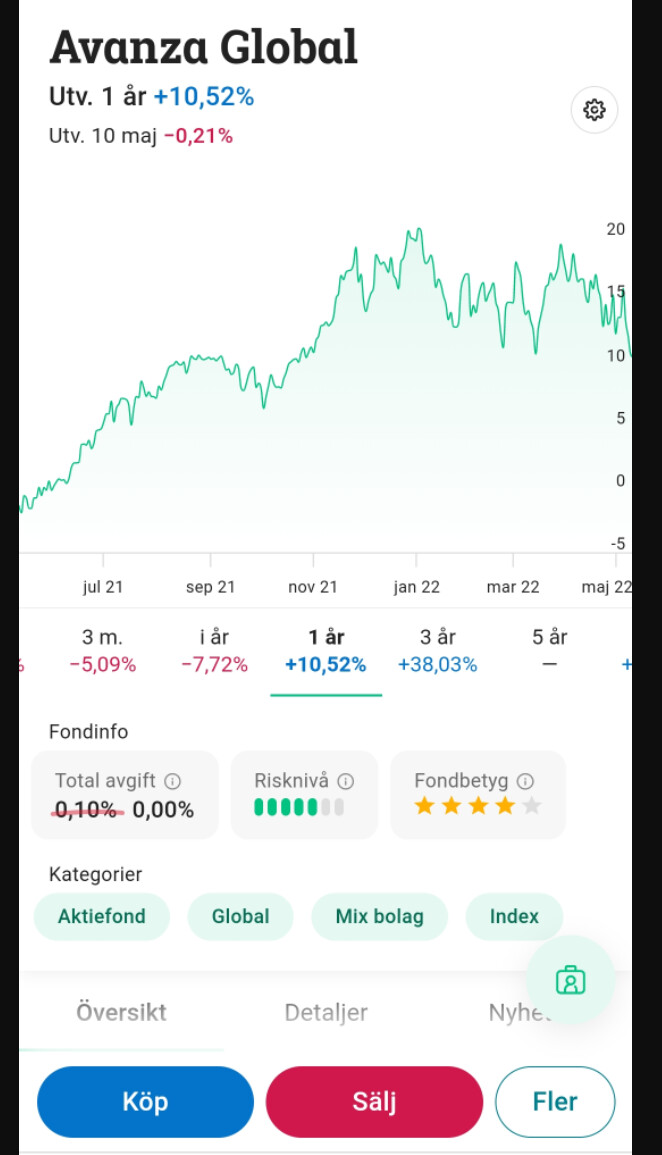Select the 5 år time period
Image resolution: width=662 pixels, height=1155 pixels.
pos(549,651)
